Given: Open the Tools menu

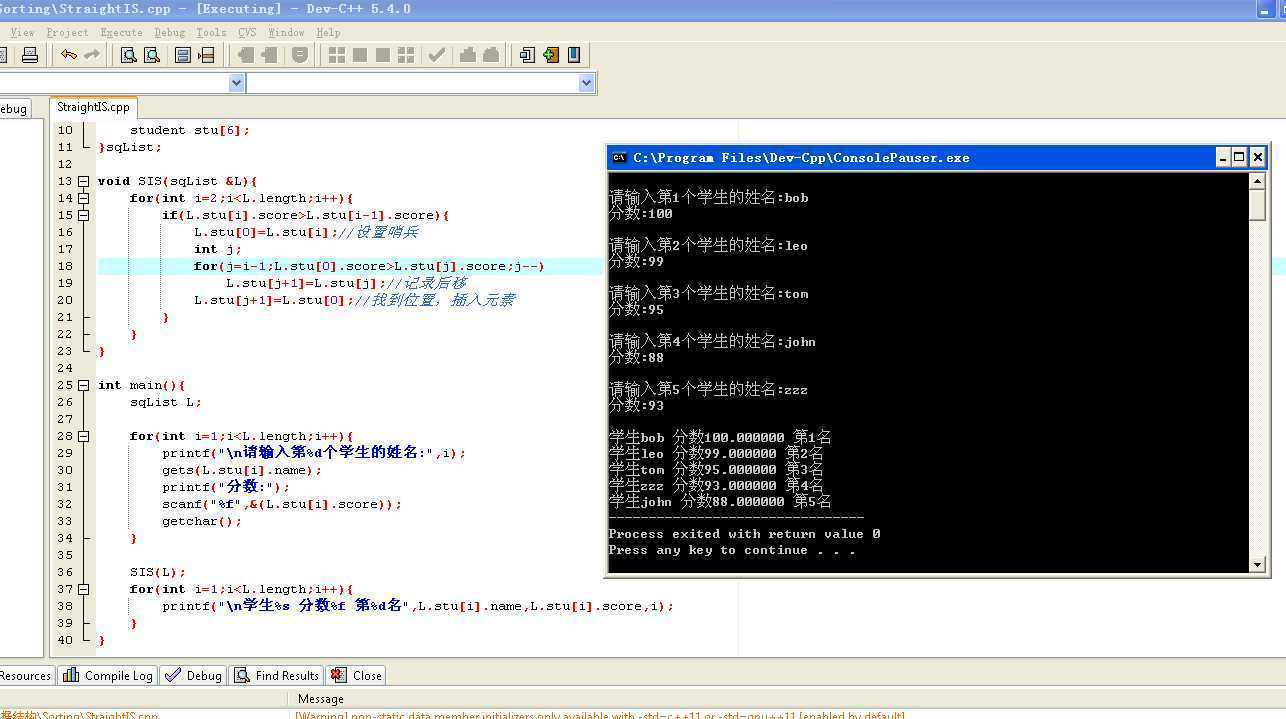Looking at the screenshot, I should [211, 32].
